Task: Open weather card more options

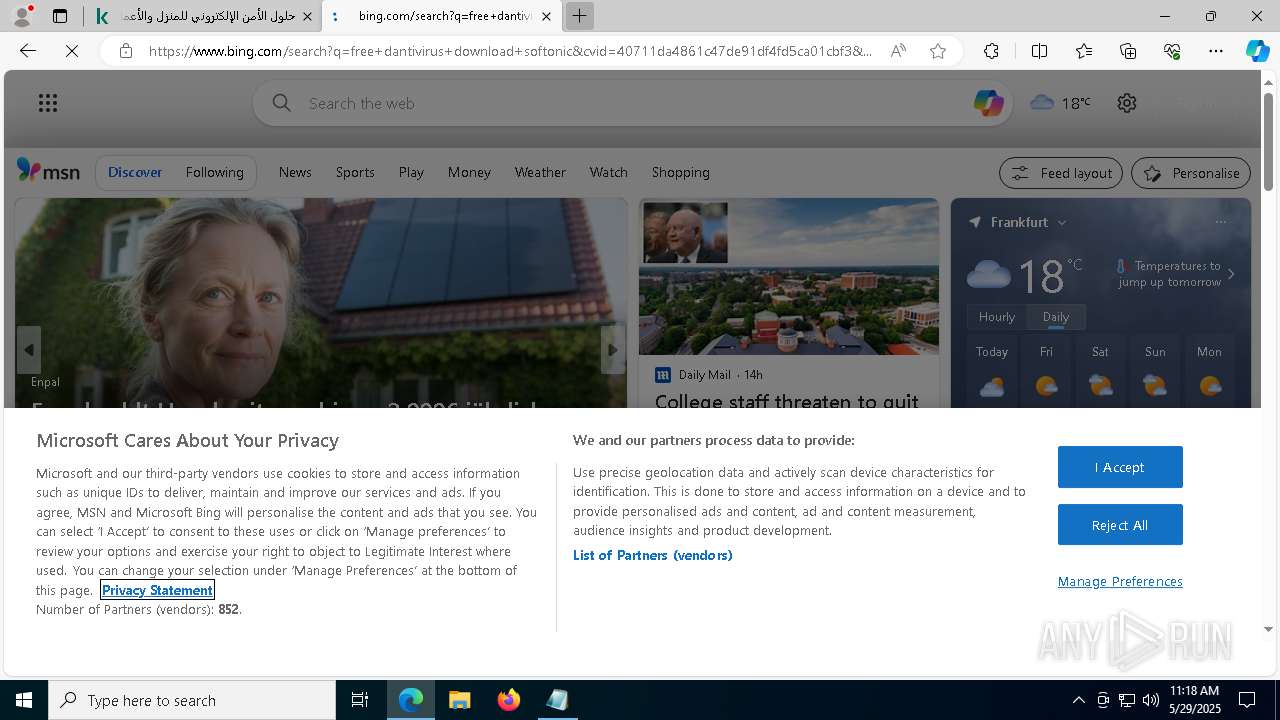Action: pos(1220,222)
